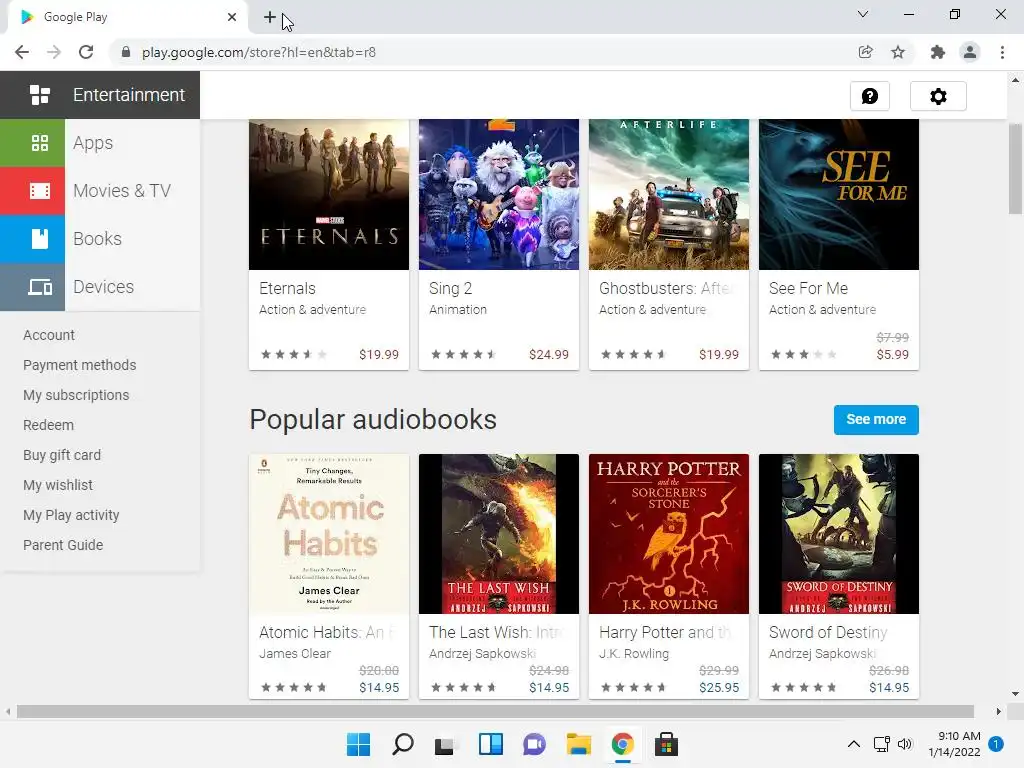This screenshot has width=1024, height=768.
Task: Open the clock and date in the taskbar
Action: coord(954,744)
